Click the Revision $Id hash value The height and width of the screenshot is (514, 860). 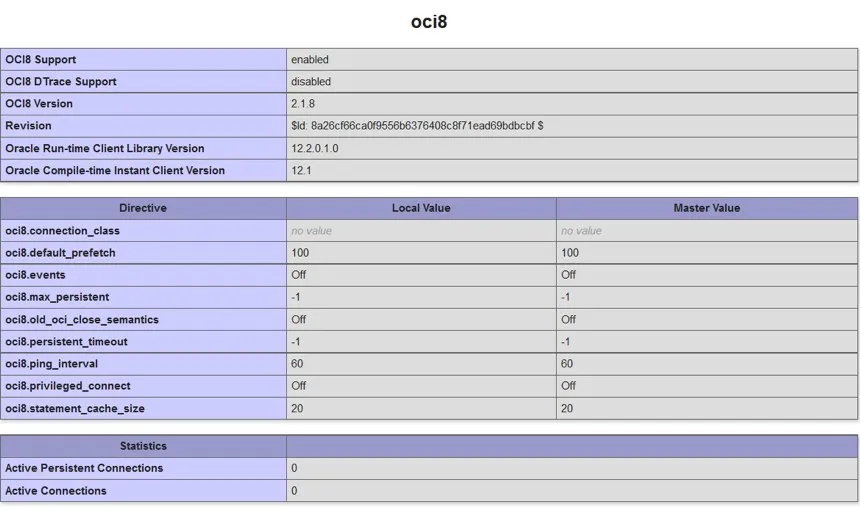417,126
